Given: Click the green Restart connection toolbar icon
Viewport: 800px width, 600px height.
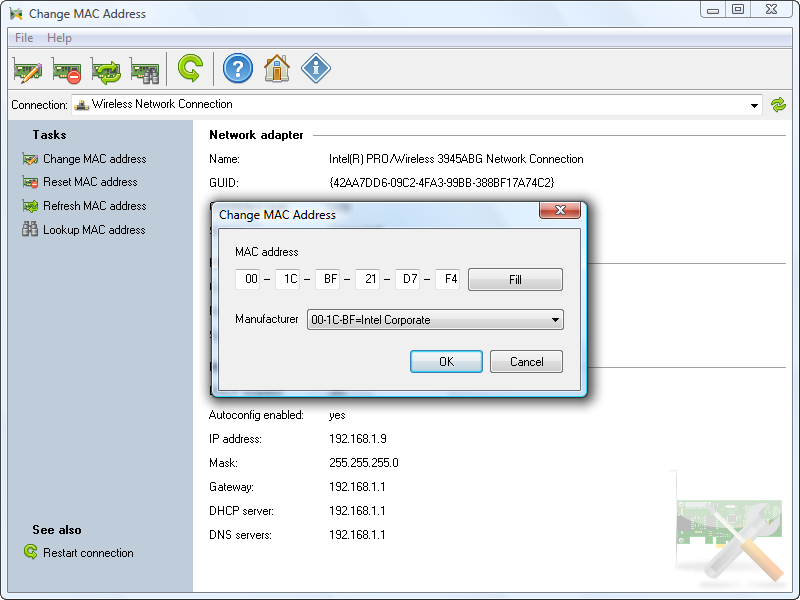Looking at the screenshot, I should pos(190,69).
